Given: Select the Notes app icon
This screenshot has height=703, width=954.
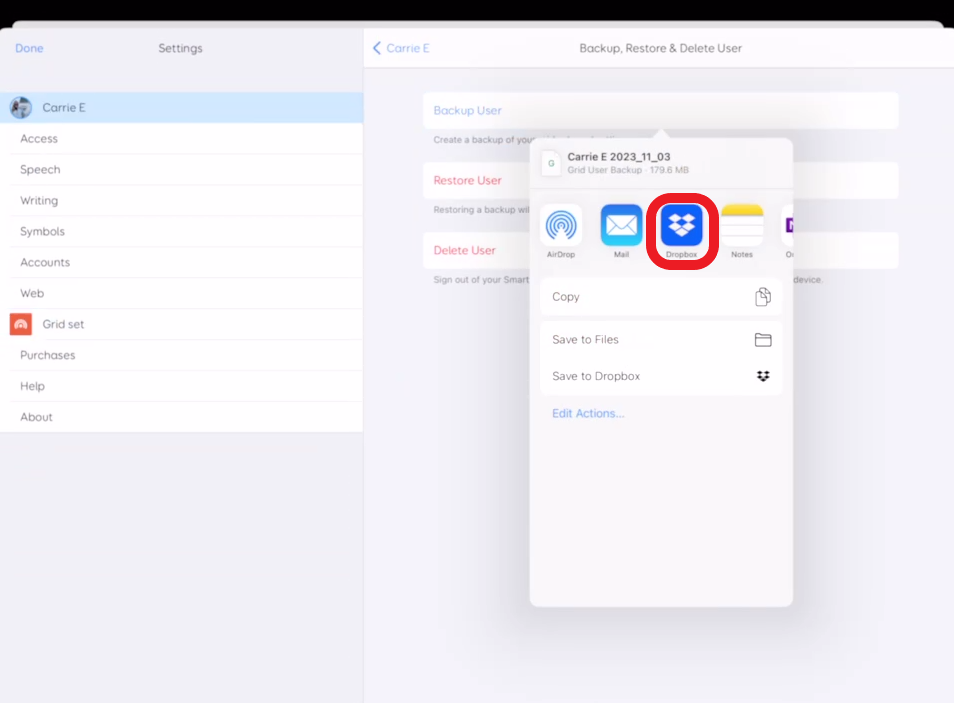Looking at the screenshot, I should (742, 225).
